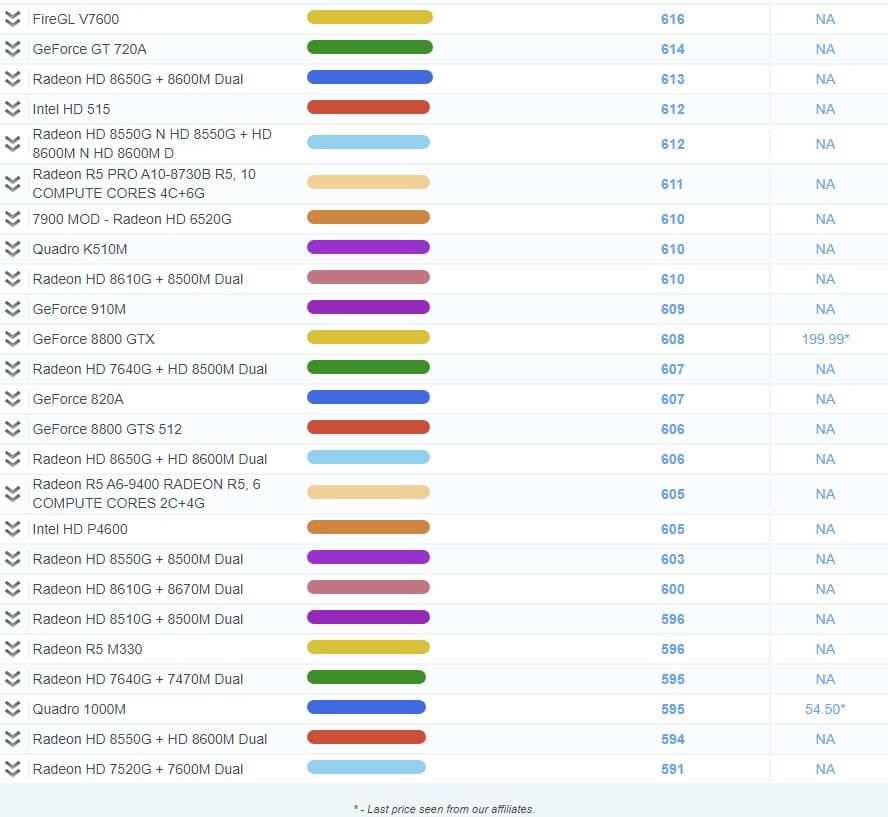Open Radeon HD 8550G + HD 8600M Dual link

tap(150, 739)
